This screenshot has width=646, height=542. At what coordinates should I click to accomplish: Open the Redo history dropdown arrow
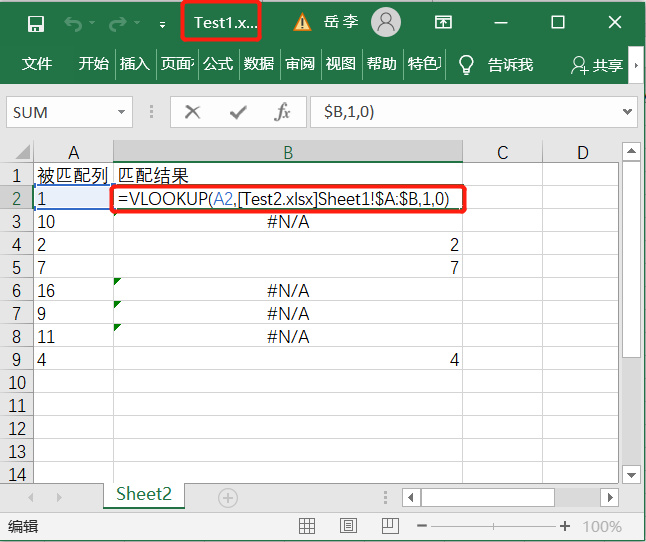coord(137,23)
